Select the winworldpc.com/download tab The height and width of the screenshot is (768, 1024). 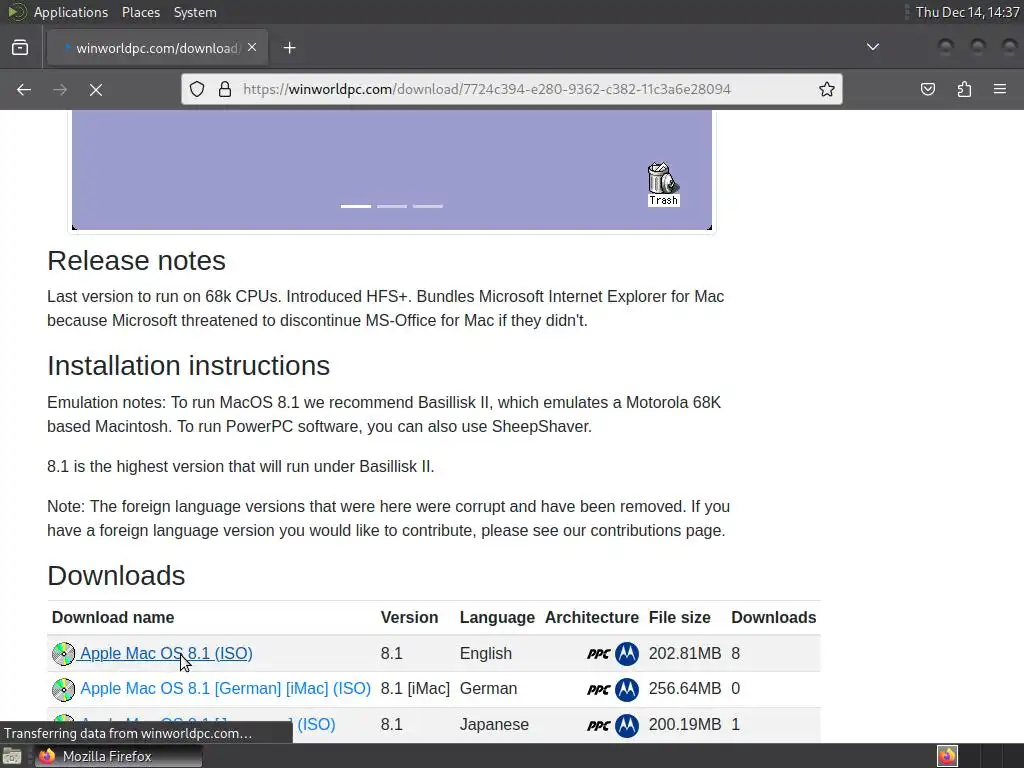coord(157,48)
